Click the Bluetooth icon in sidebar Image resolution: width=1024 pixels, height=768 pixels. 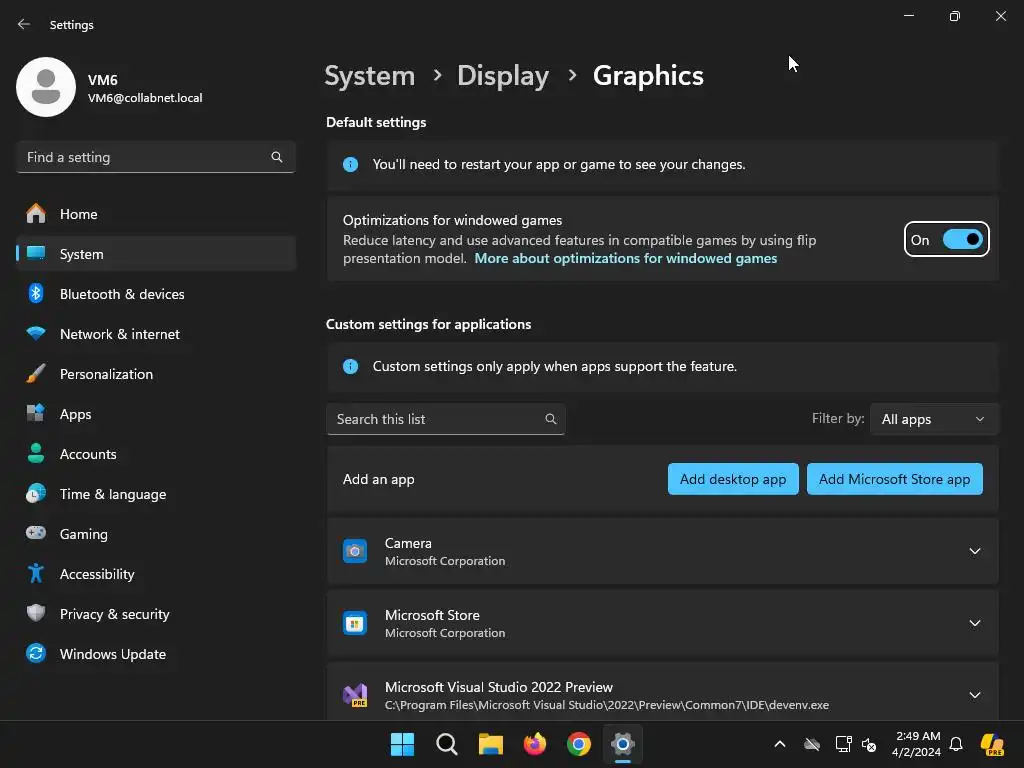(36, 294)
